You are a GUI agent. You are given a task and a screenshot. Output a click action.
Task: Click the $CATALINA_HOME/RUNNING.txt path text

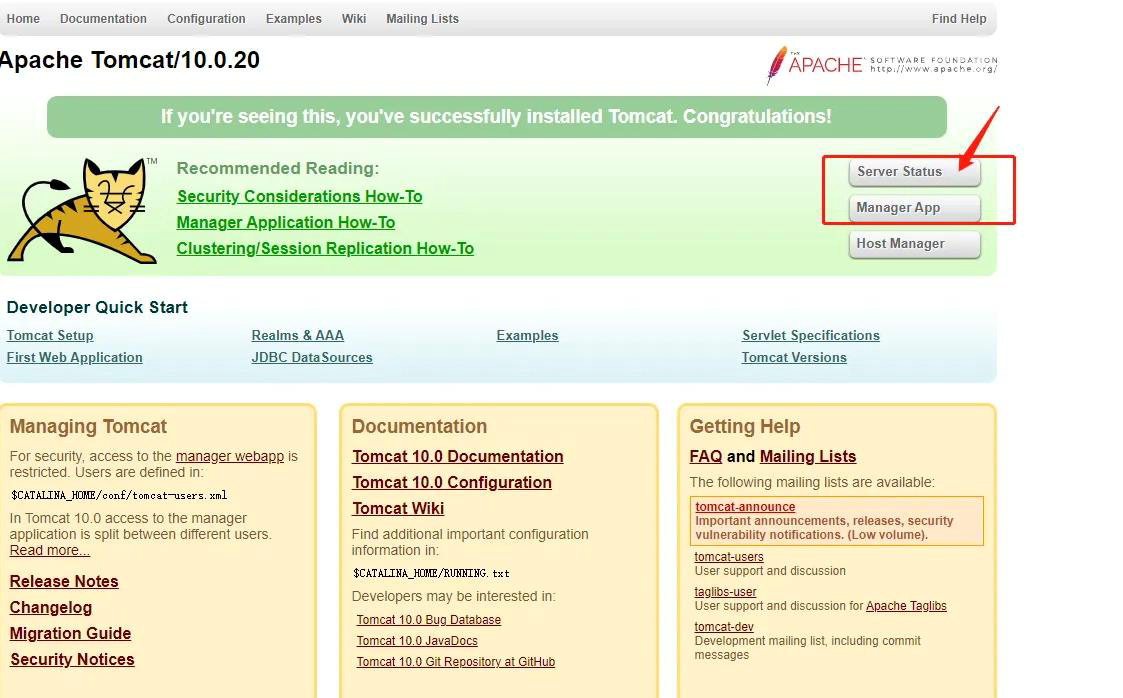[x=431, y=573]
